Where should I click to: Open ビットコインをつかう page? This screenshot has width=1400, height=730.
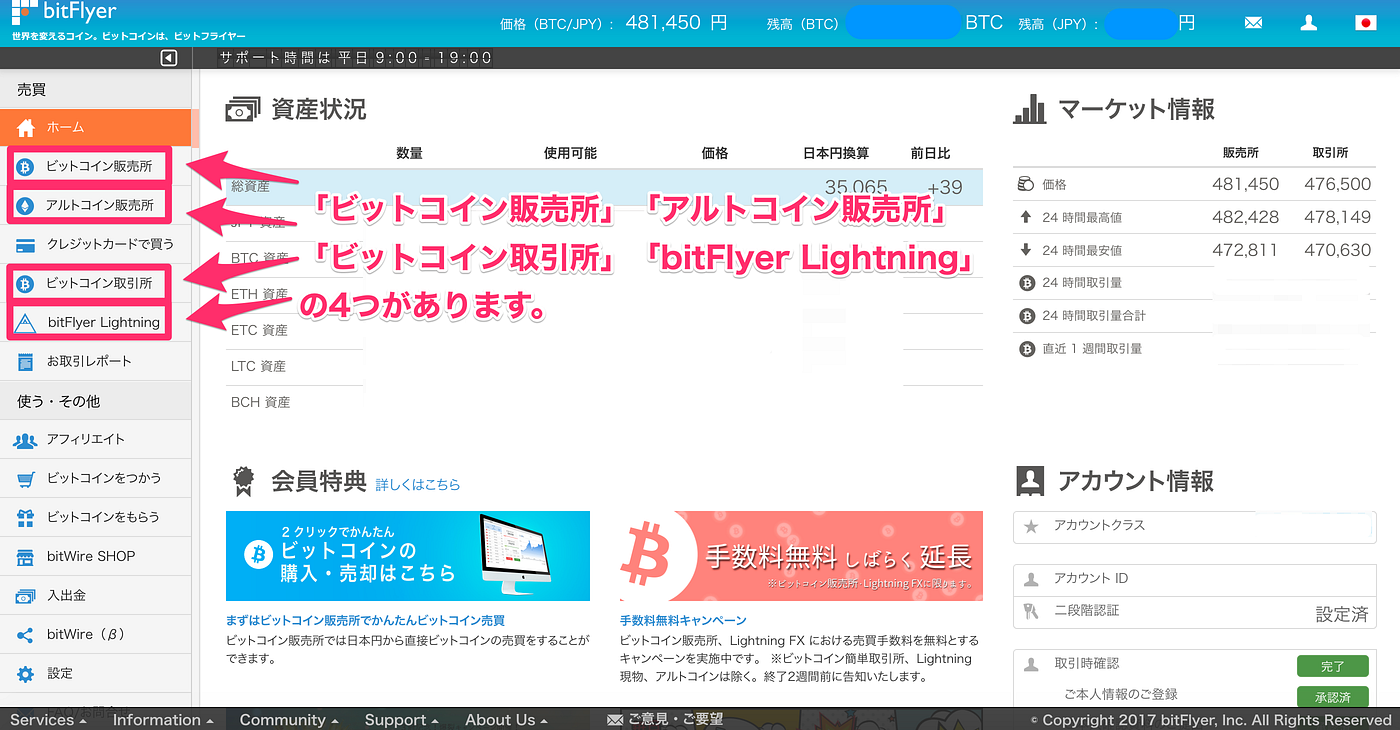click(x=95, y=478)
